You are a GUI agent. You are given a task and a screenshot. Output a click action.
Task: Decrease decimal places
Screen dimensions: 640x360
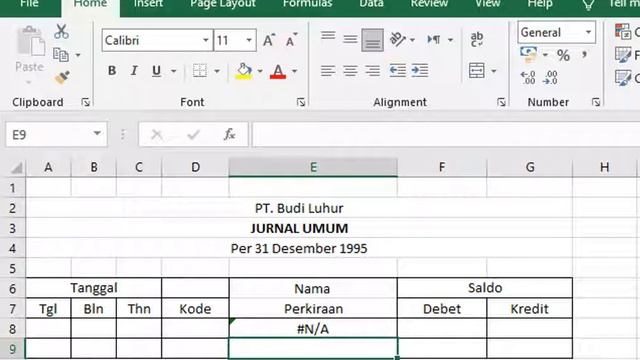click(x=550, y=78)
